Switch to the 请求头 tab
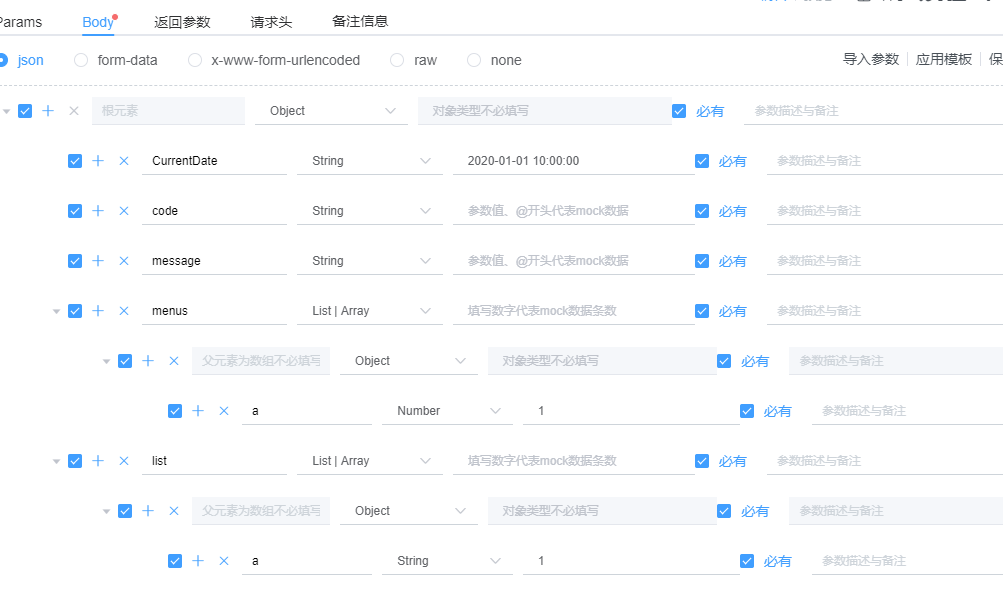The height and width of the screenshot is (610, 1003). [270, 20]
